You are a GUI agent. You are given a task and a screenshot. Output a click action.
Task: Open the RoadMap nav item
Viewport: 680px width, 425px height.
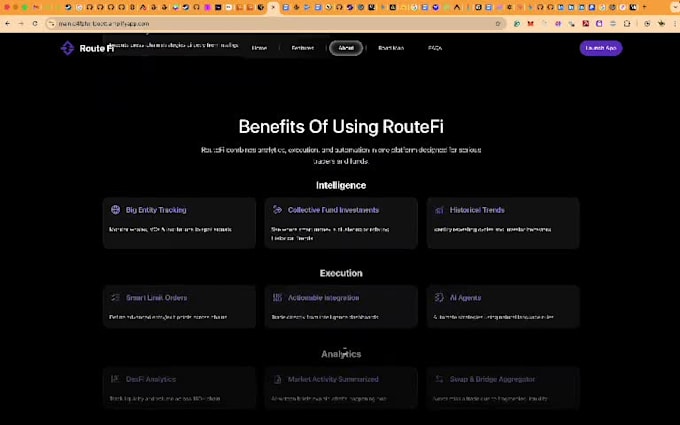click(391, 48)
